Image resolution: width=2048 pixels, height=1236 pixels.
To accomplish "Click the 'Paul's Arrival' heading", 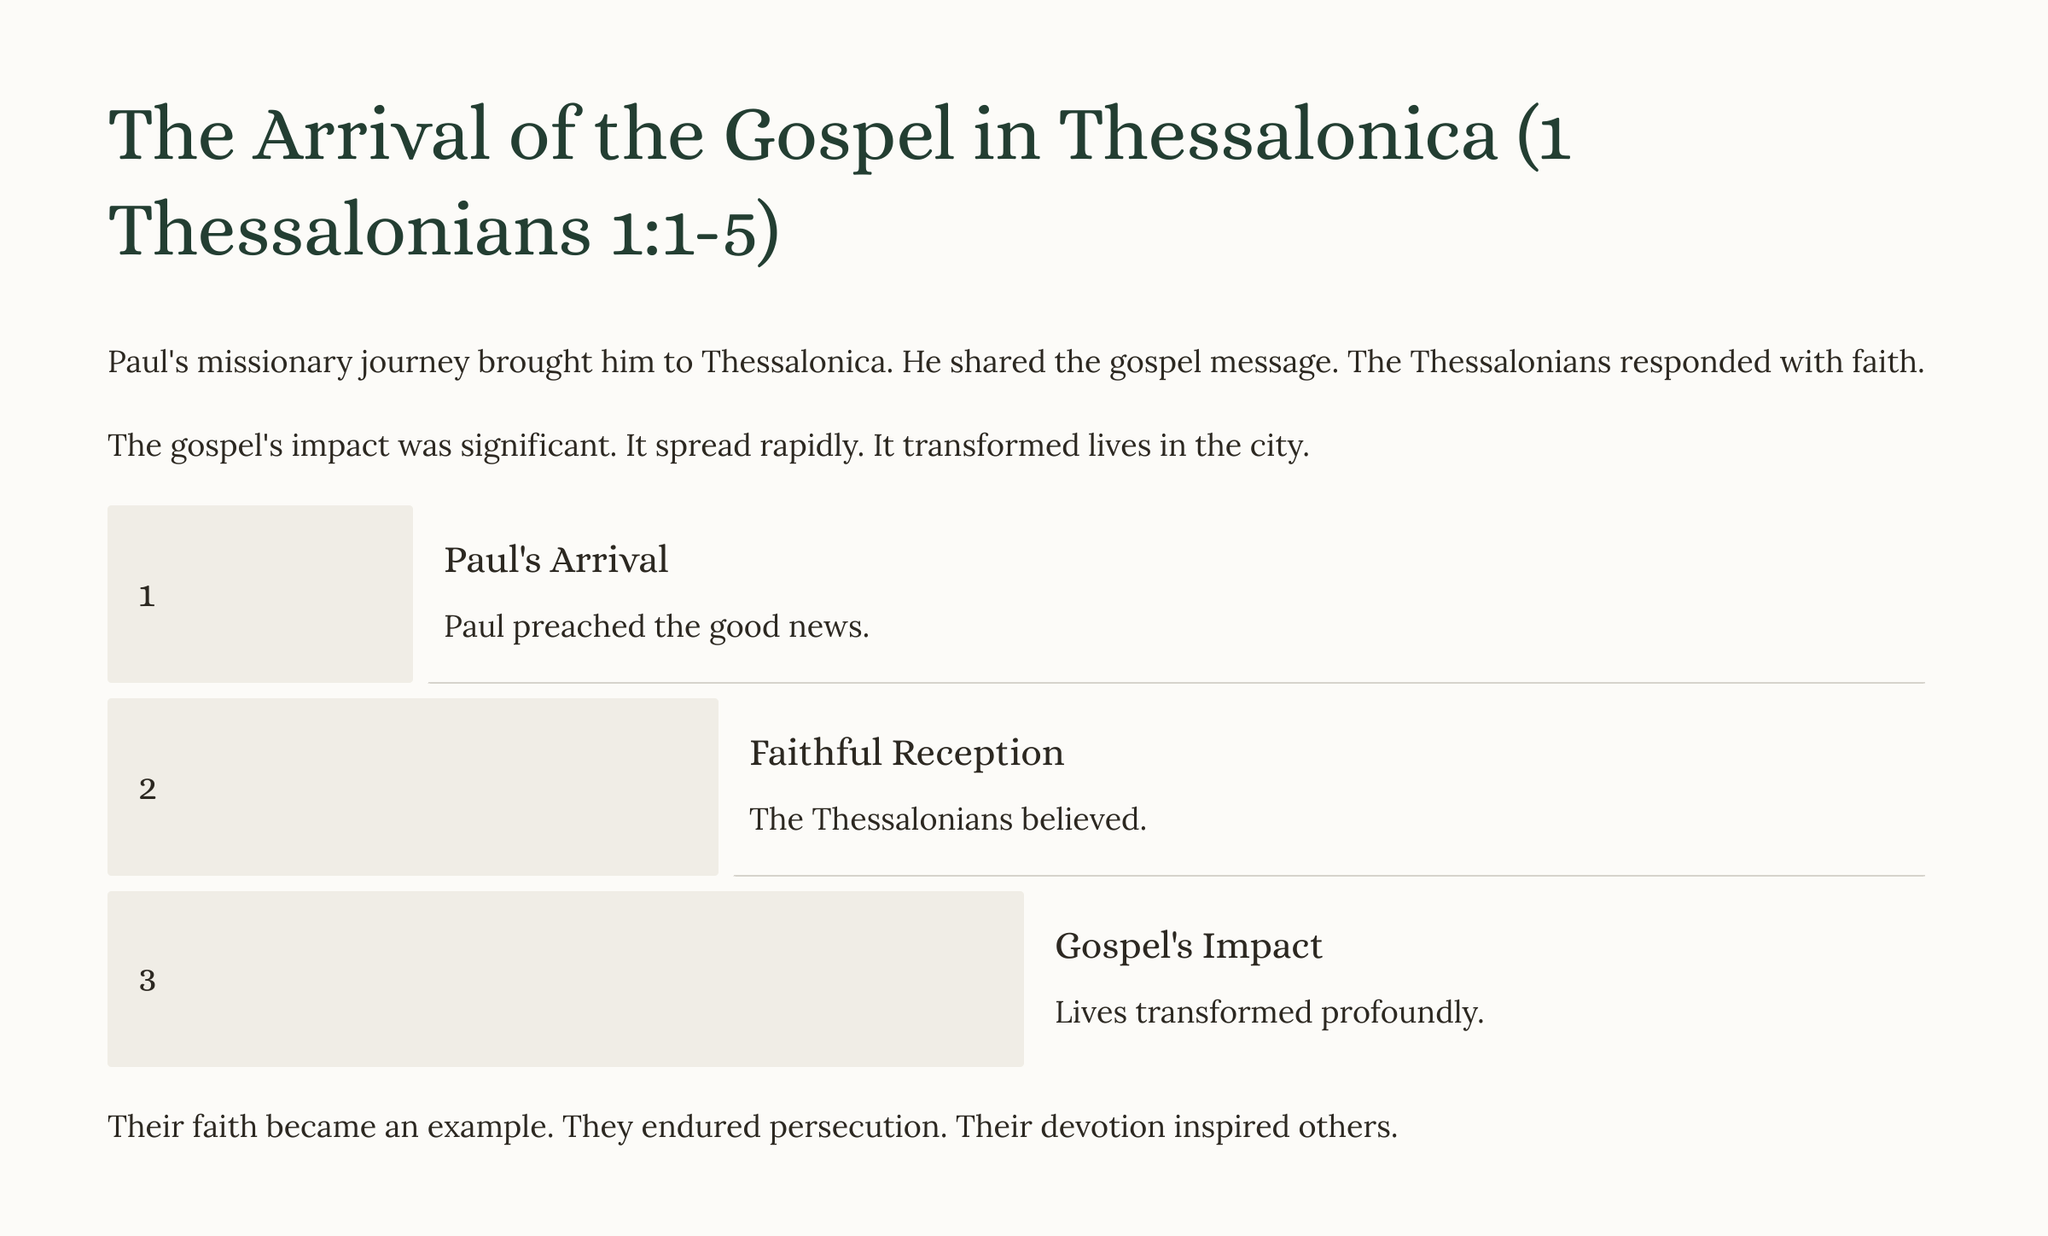I will coord(556,560).
